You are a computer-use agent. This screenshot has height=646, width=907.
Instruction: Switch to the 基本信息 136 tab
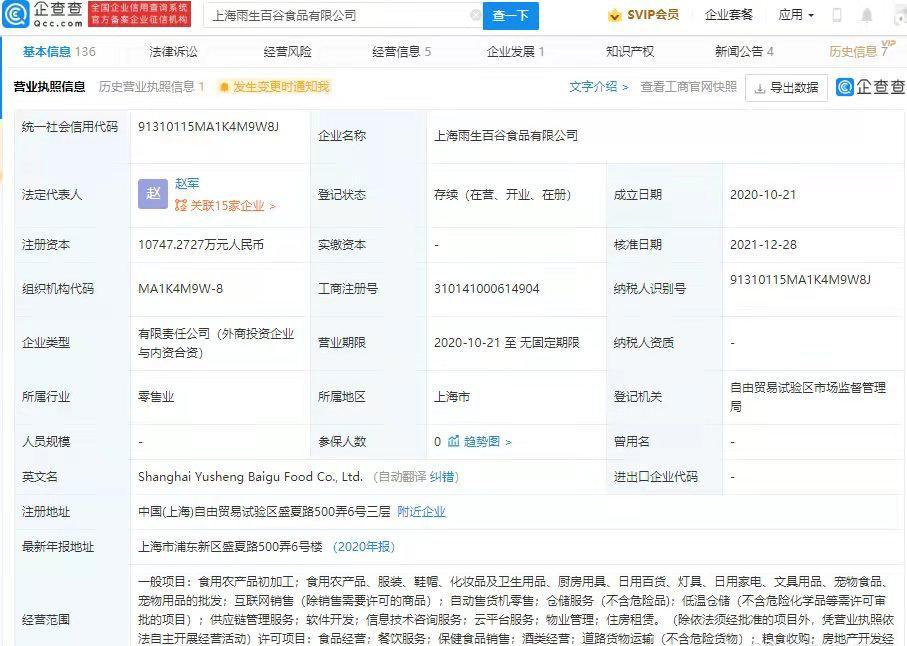tap(59, 51)
